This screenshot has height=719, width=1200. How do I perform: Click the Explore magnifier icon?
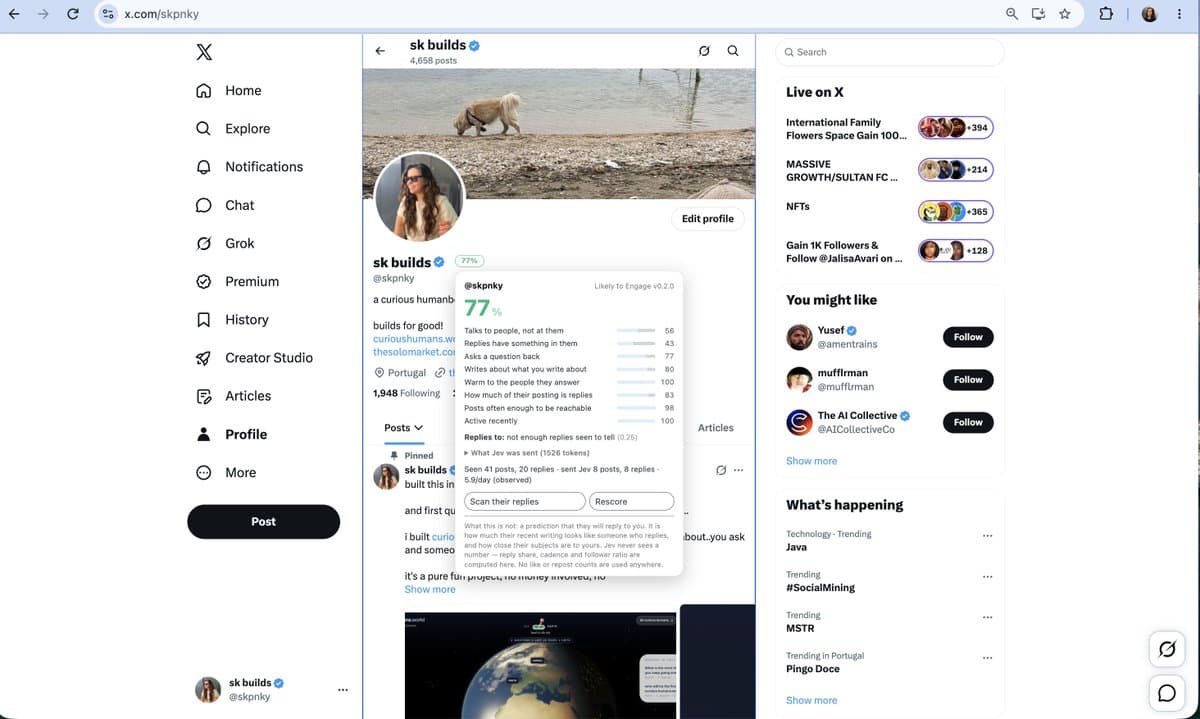pos(204,128)
